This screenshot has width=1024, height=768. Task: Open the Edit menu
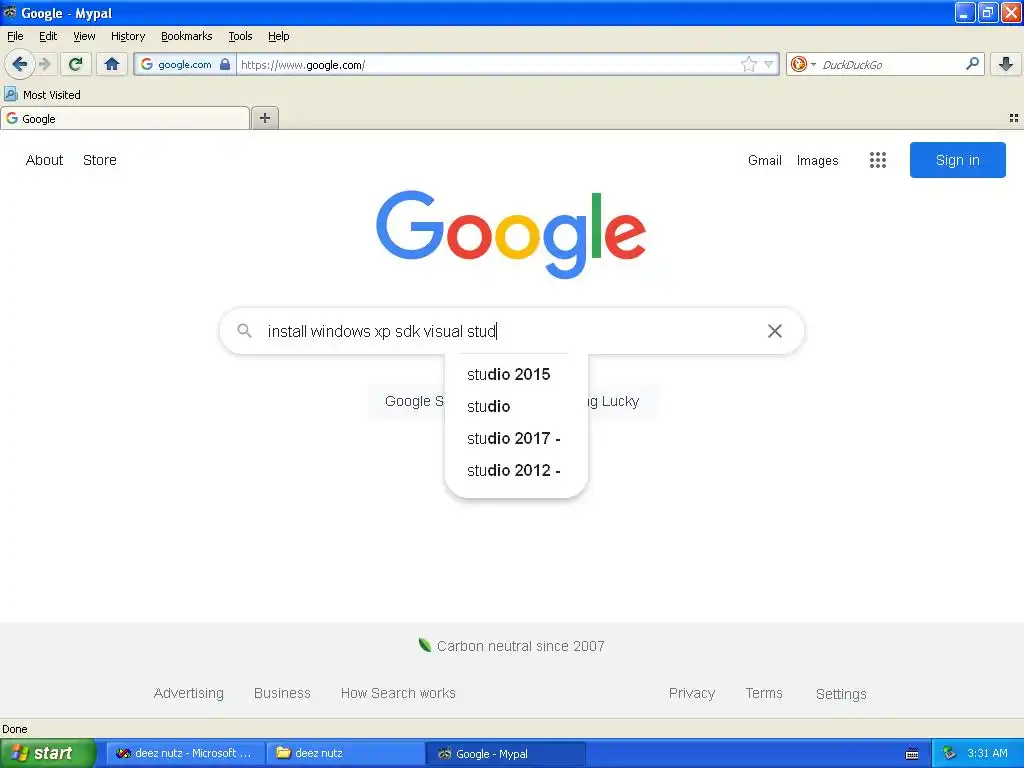tap(48, 36)
